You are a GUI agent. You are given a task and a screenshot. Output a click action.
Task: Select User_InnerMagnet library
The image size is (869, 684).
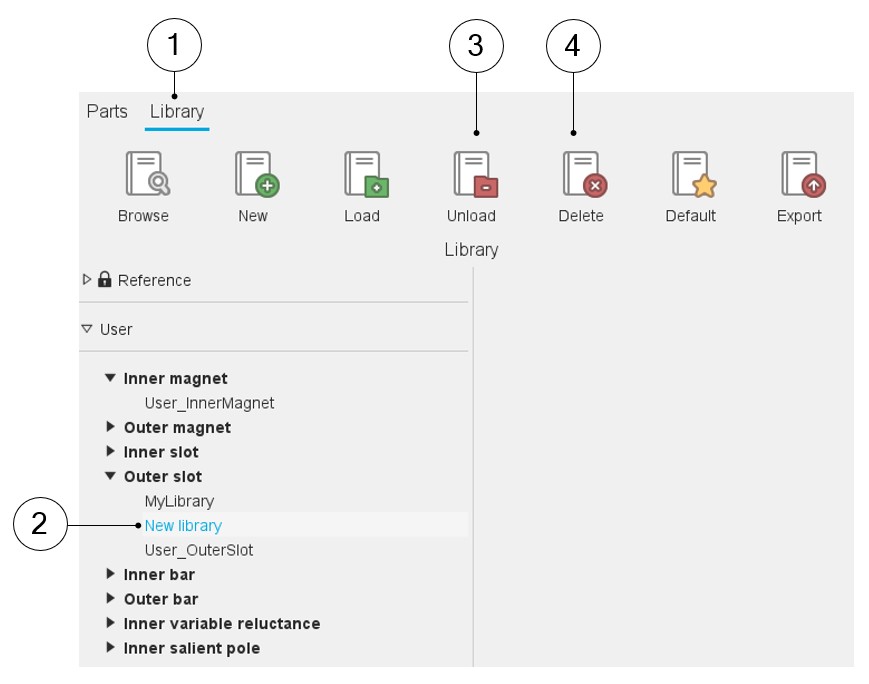tap(209, 403)
